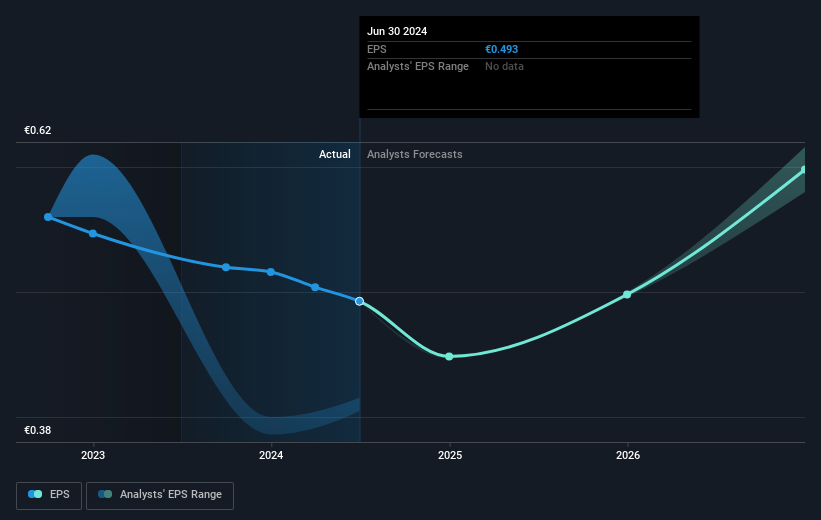Click the 2025 axis label

pyautogui.click(x=450, y=455)
